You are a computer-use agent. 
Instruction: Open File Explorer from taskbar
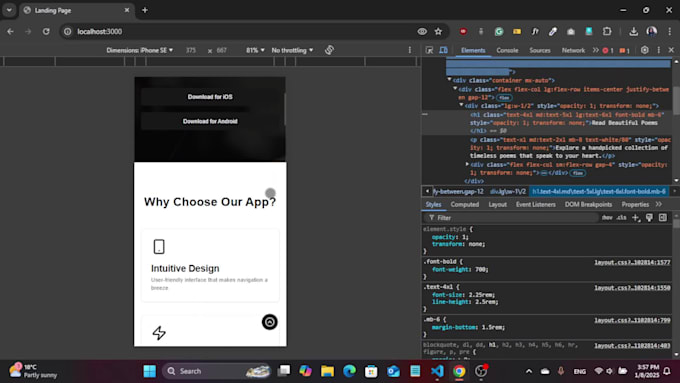(327, 371)
